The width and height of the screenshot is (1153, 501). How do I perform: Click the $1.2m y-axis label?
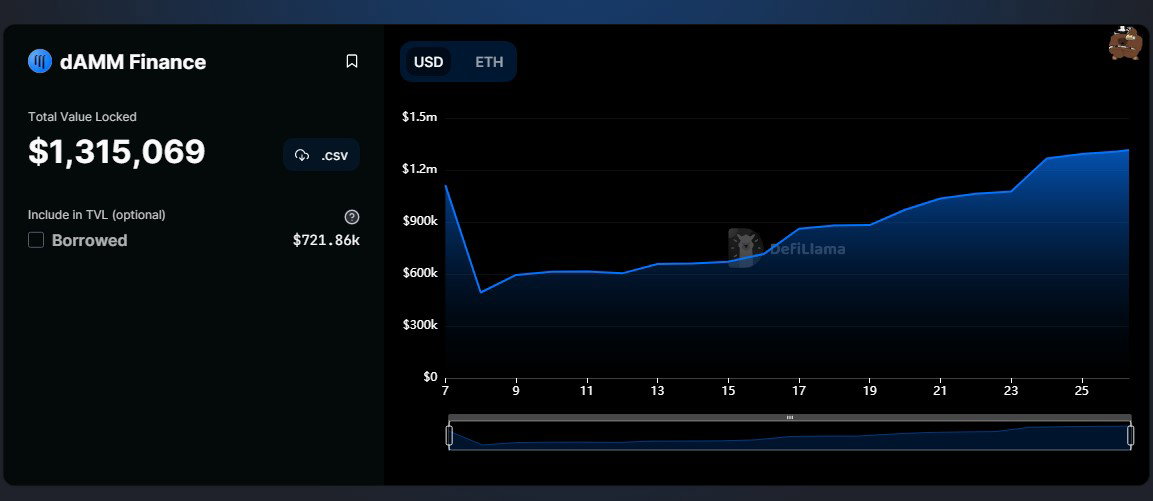point(420,169)
